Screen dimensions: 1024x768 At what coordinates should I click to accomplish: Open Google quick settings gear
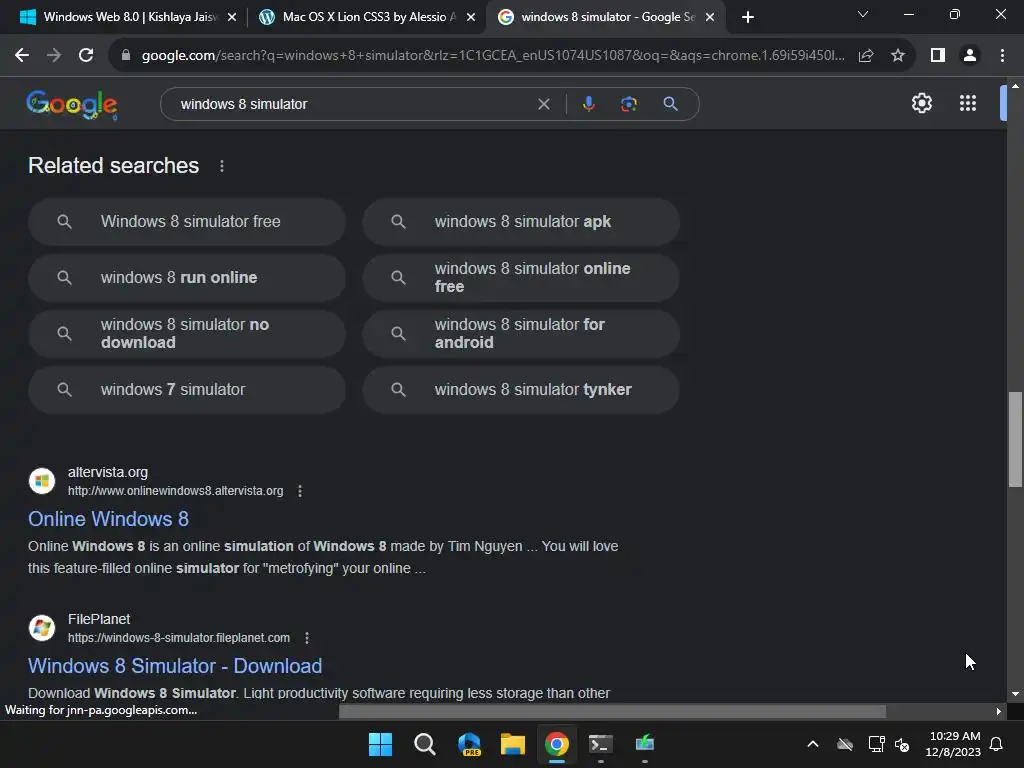[921, 103]
